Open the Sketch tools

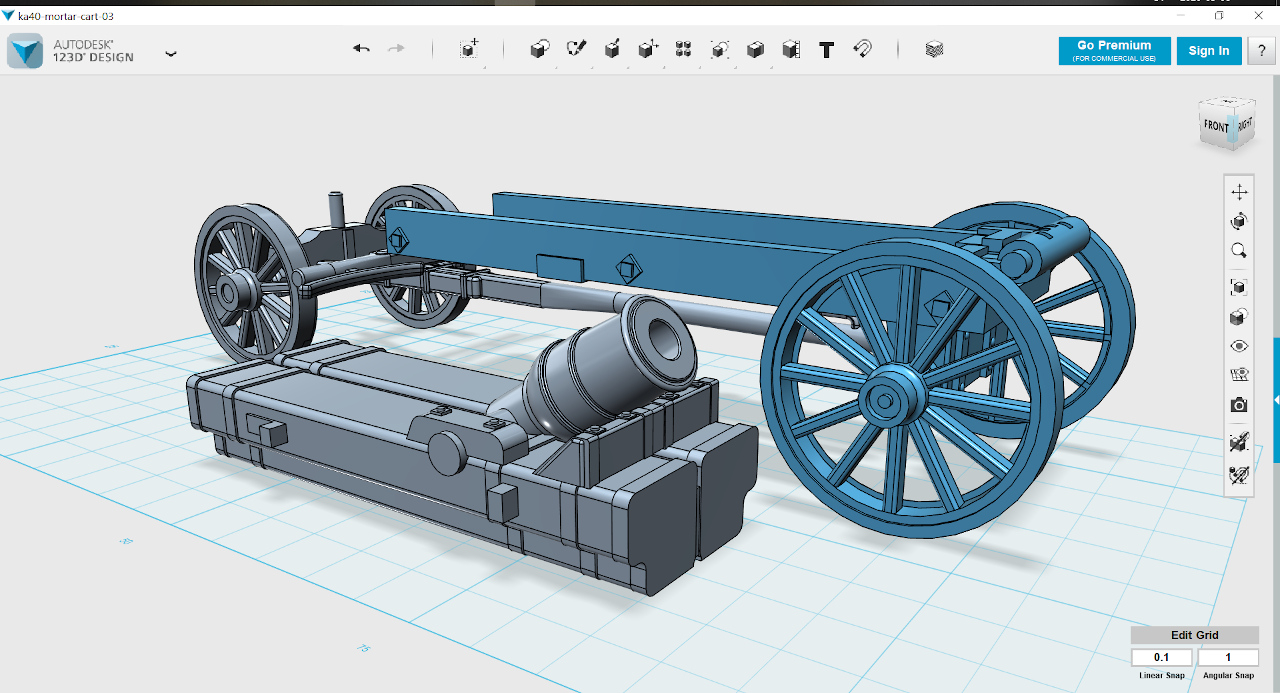(x=576, y=49)
